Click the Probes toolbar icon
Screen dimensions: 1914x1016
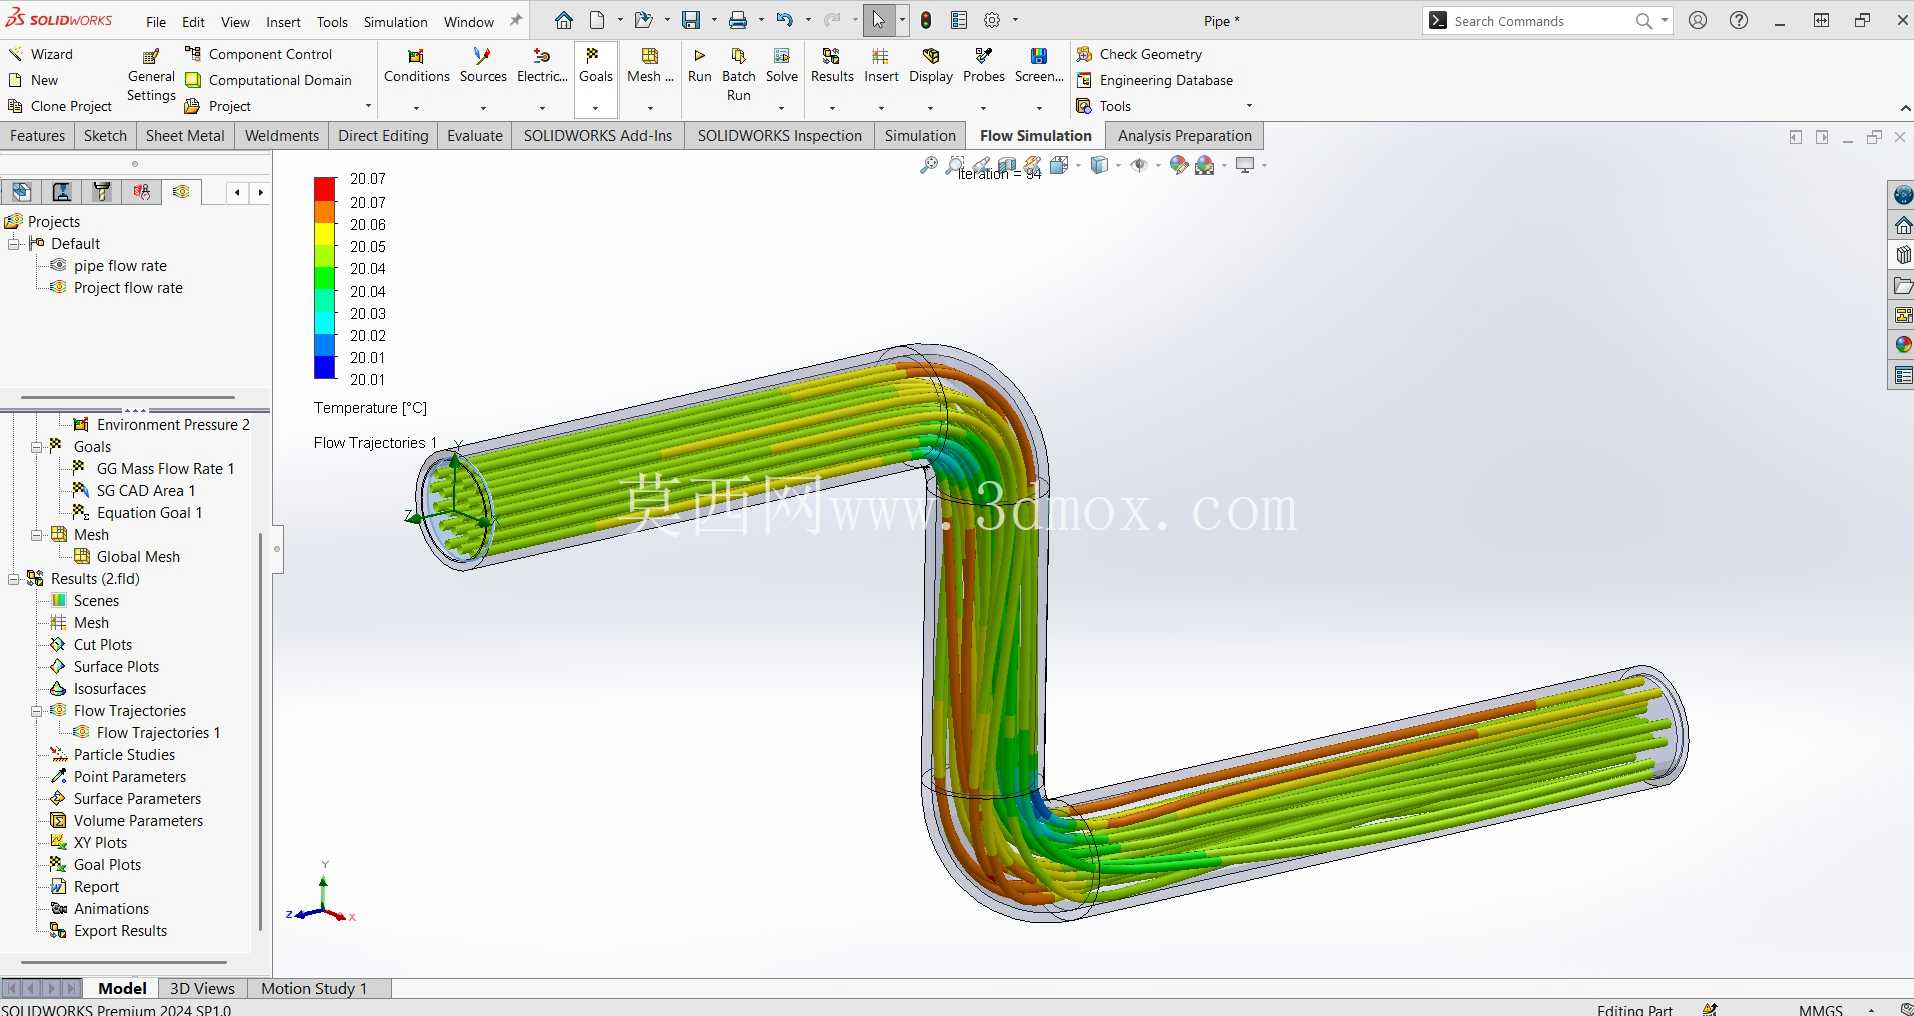tap(984, 56)
